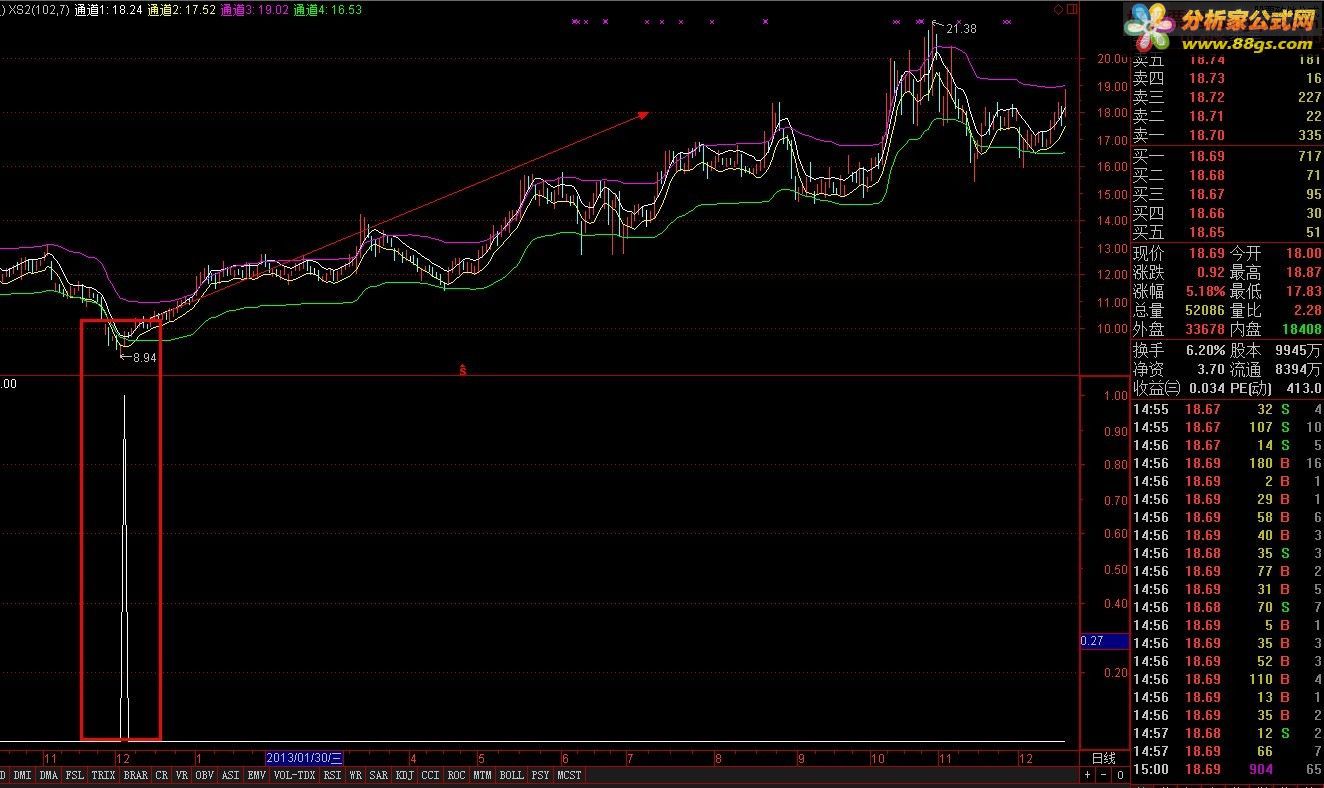Viewport: 1324px width, 788px height.
Task: Click the 买五 18.65 bid row
Action: coord(1227,232)
